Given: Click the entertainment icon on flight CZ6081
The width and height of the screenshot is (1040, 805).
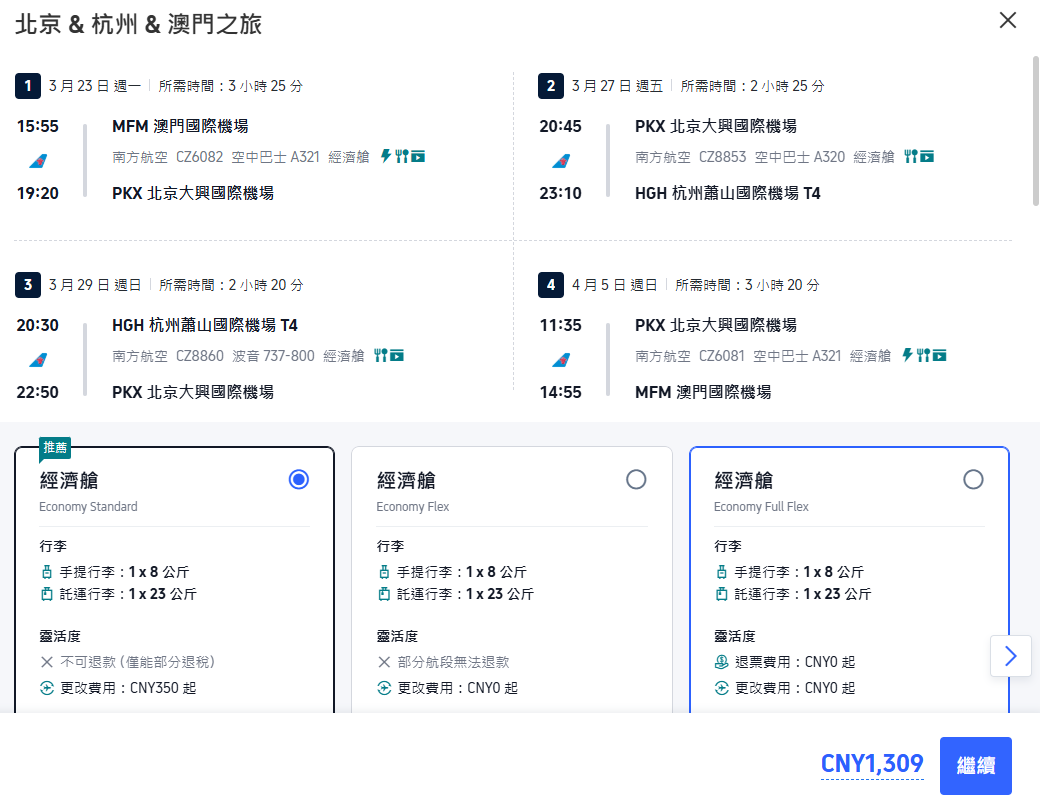Looking at the screenshot, I should pyautogui.click(x=938, y=355).
